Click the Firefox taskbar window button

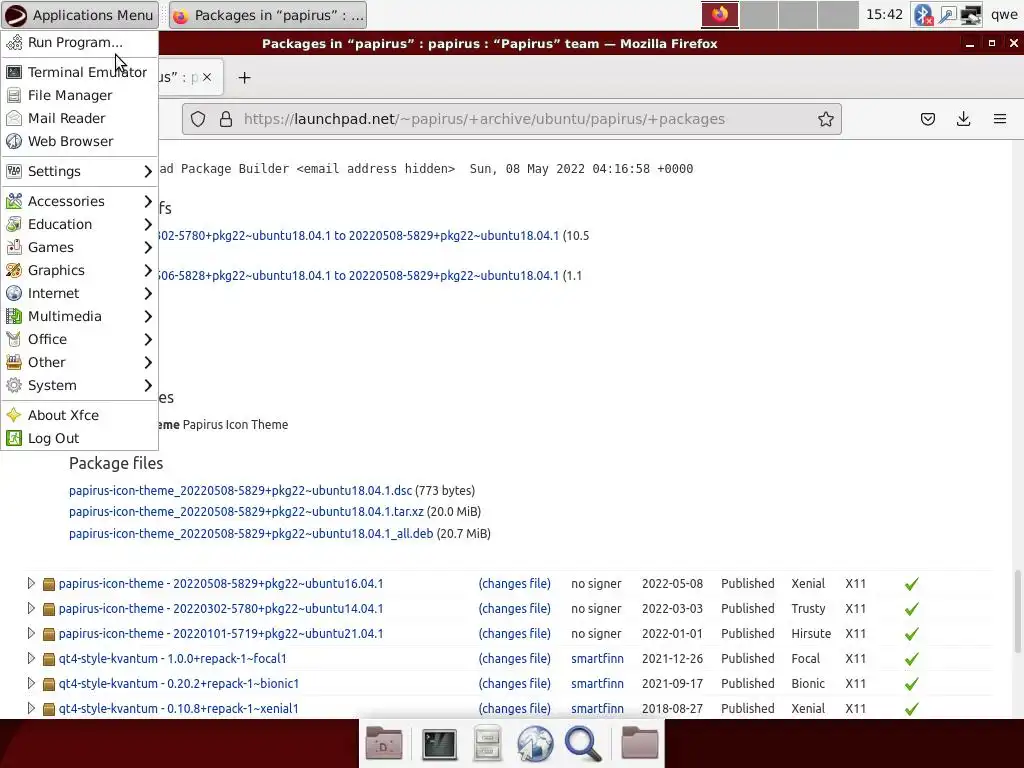point(268,15)
